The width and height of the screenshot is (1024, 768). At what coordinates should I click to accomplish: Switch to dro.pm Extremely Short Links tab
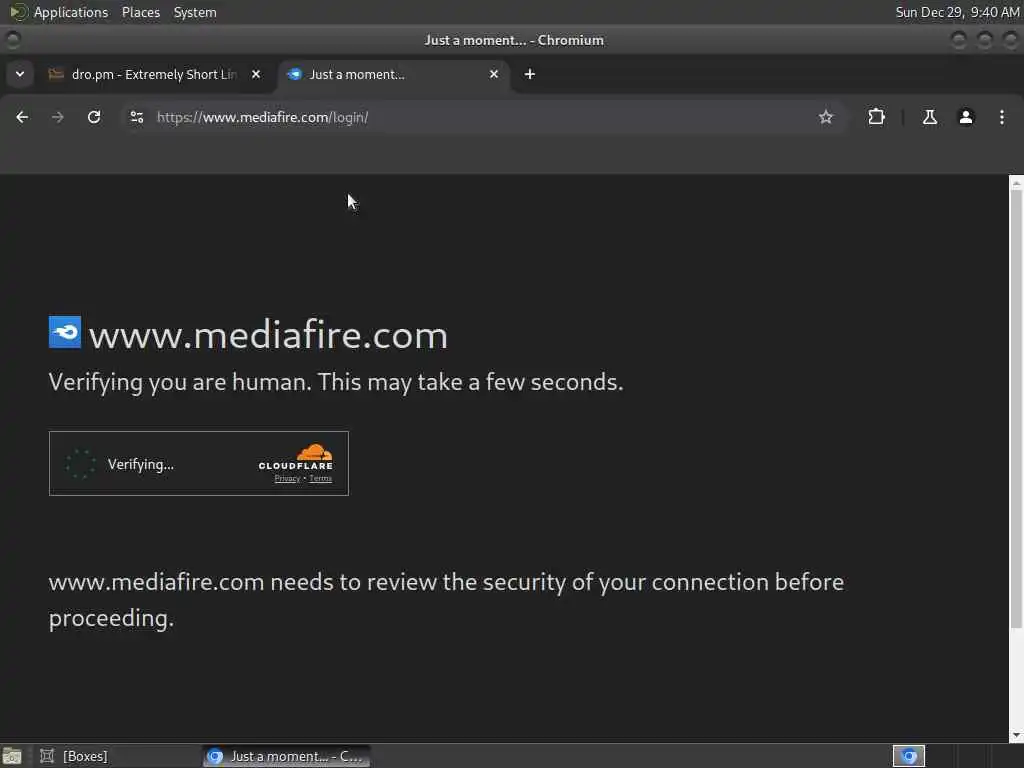pos(154,74)
